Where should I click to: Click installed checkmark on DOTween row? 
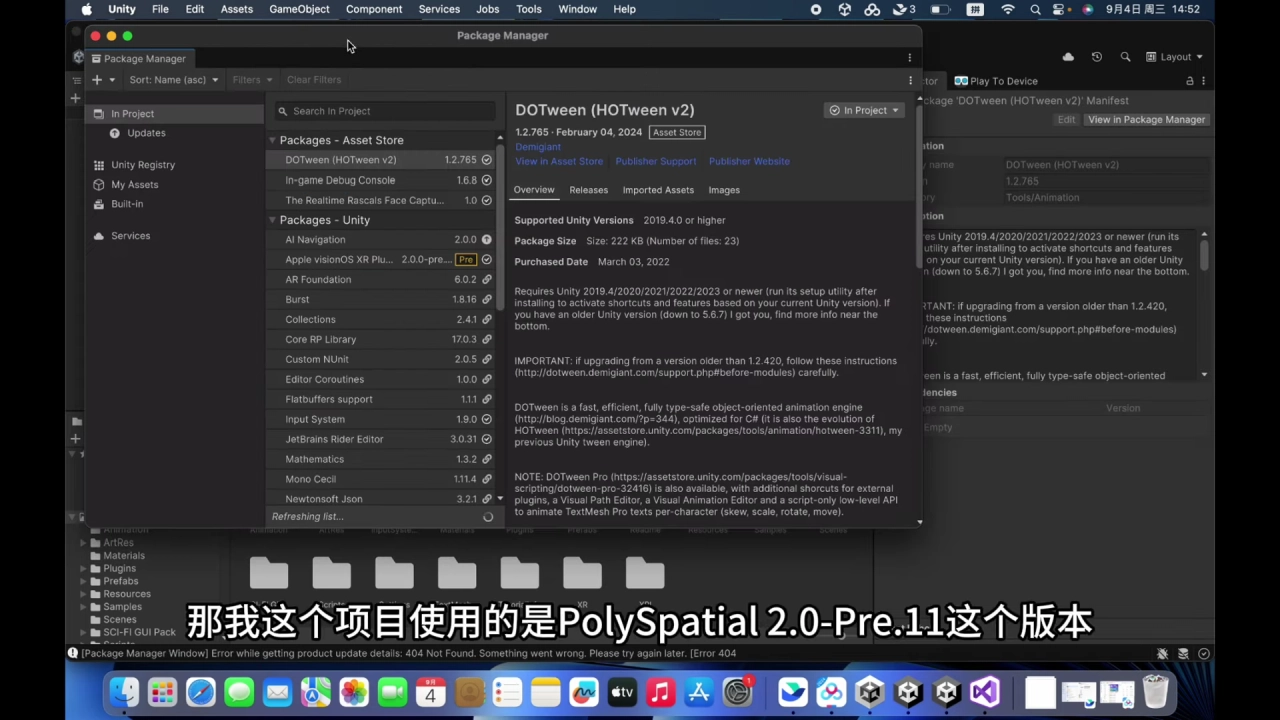487,160
